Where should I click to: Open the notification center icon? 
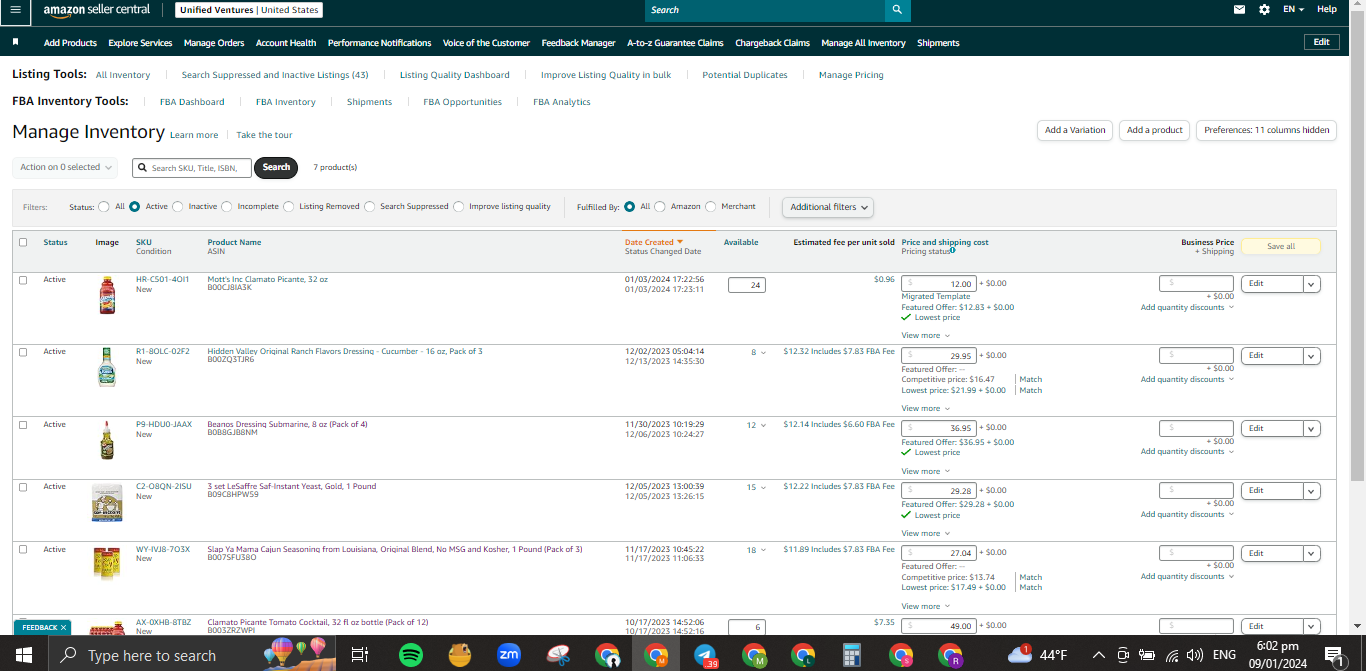coord(1334,656)
